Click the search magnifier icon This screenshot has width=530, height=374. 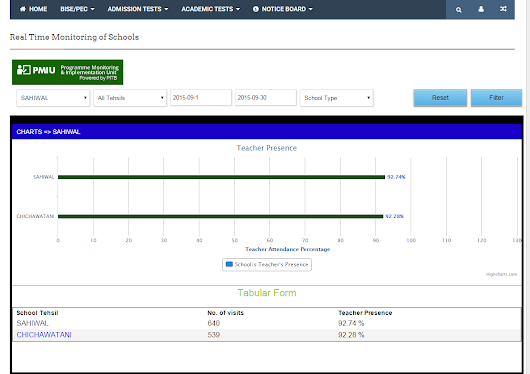[x=458, y=9]
